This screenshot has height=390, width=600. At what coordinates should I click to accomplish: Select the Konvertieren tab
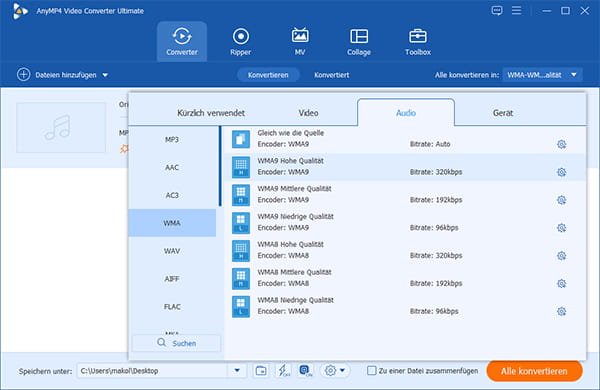pyautogui.click(x=268, y=75)
